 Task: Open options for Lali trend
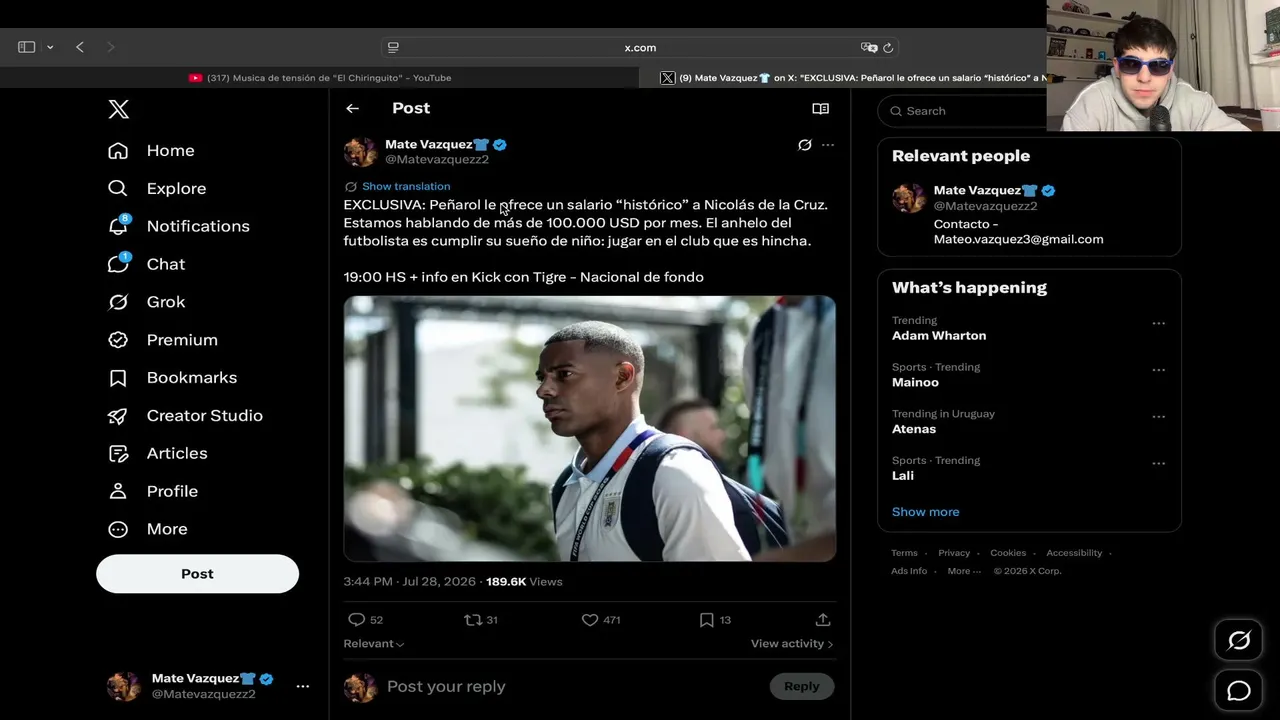(1158, 463)
